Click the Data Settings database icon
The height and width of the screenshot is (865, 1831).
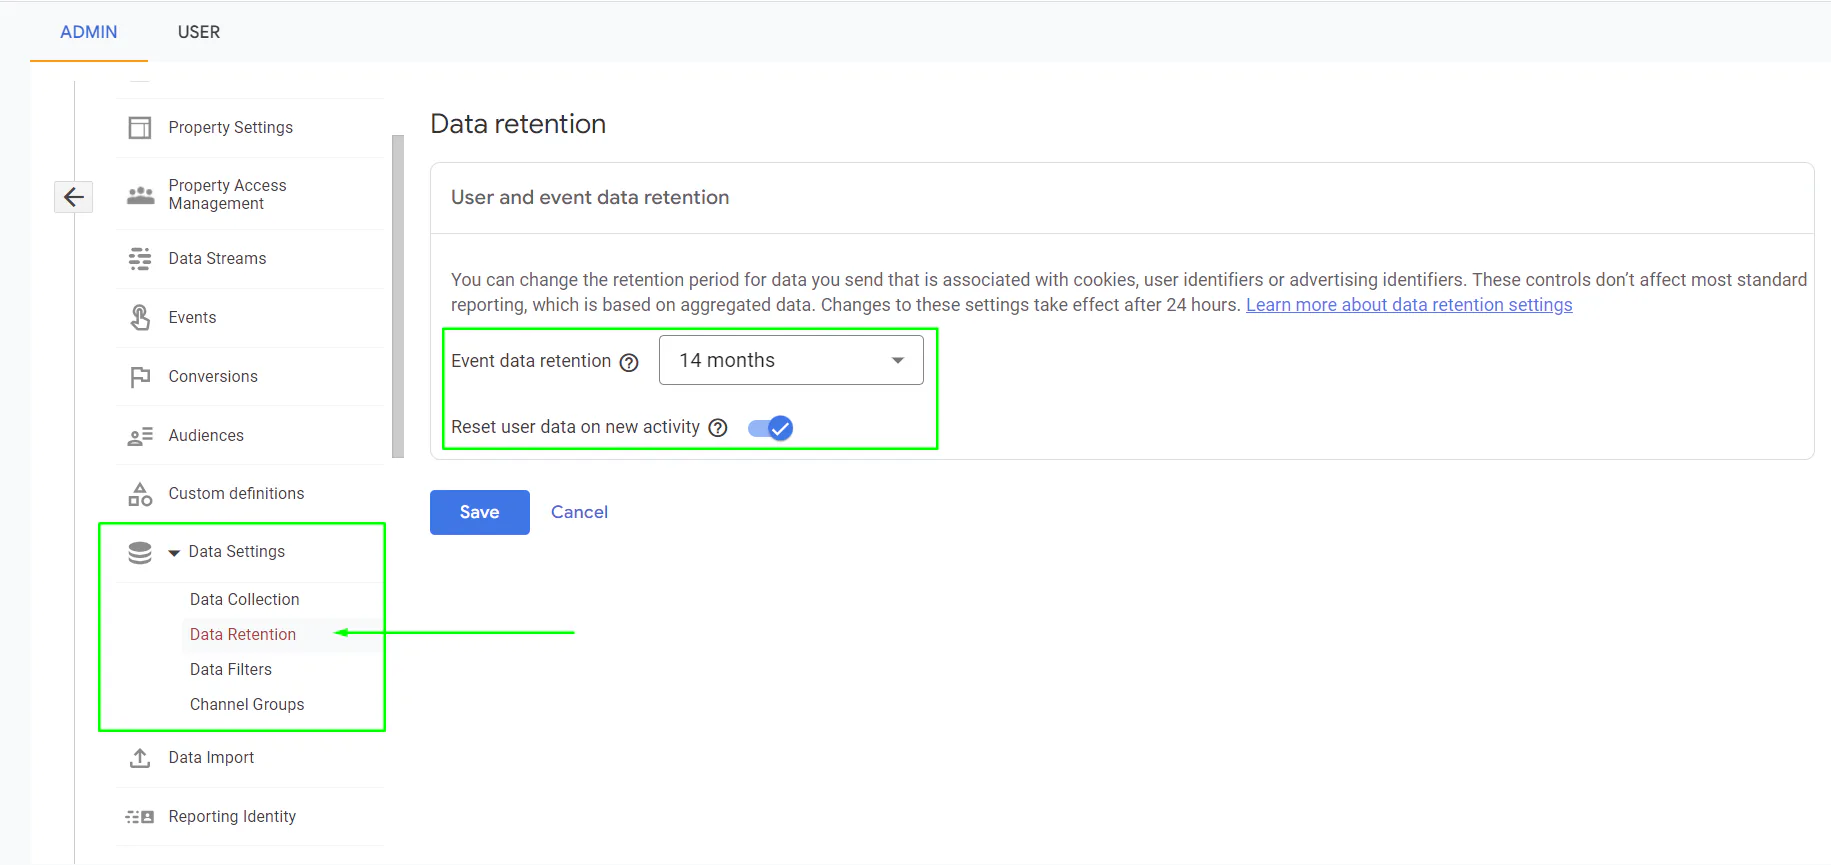coord(140,552)
